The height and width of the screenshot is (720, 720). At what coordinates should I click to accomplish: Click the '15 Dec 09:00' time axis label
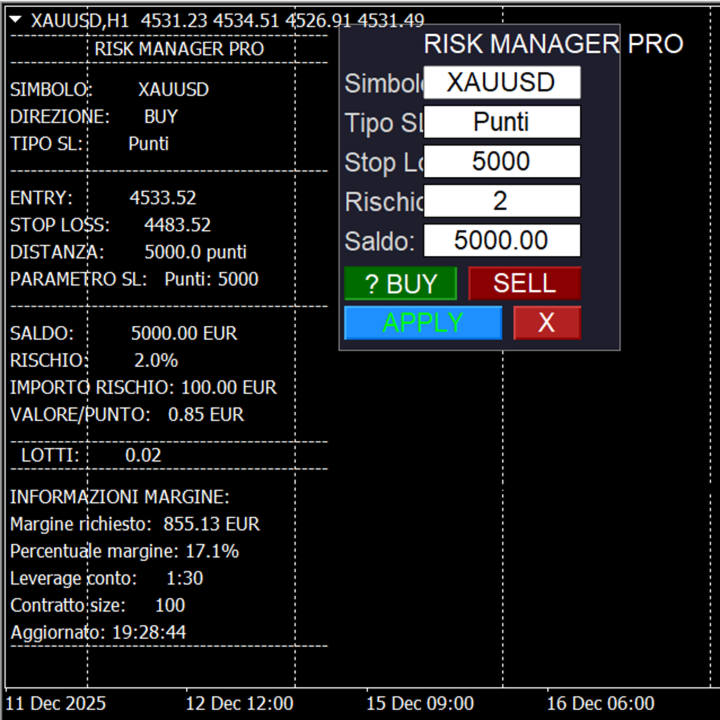(420, 703)
